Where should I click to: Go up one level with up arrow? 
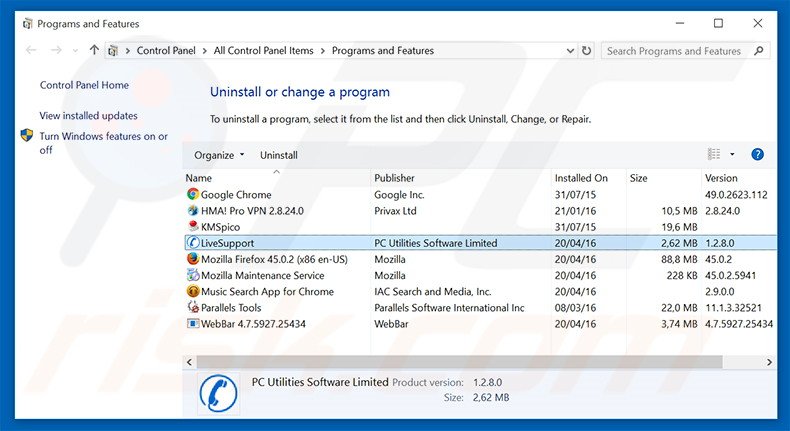[94, 50]
